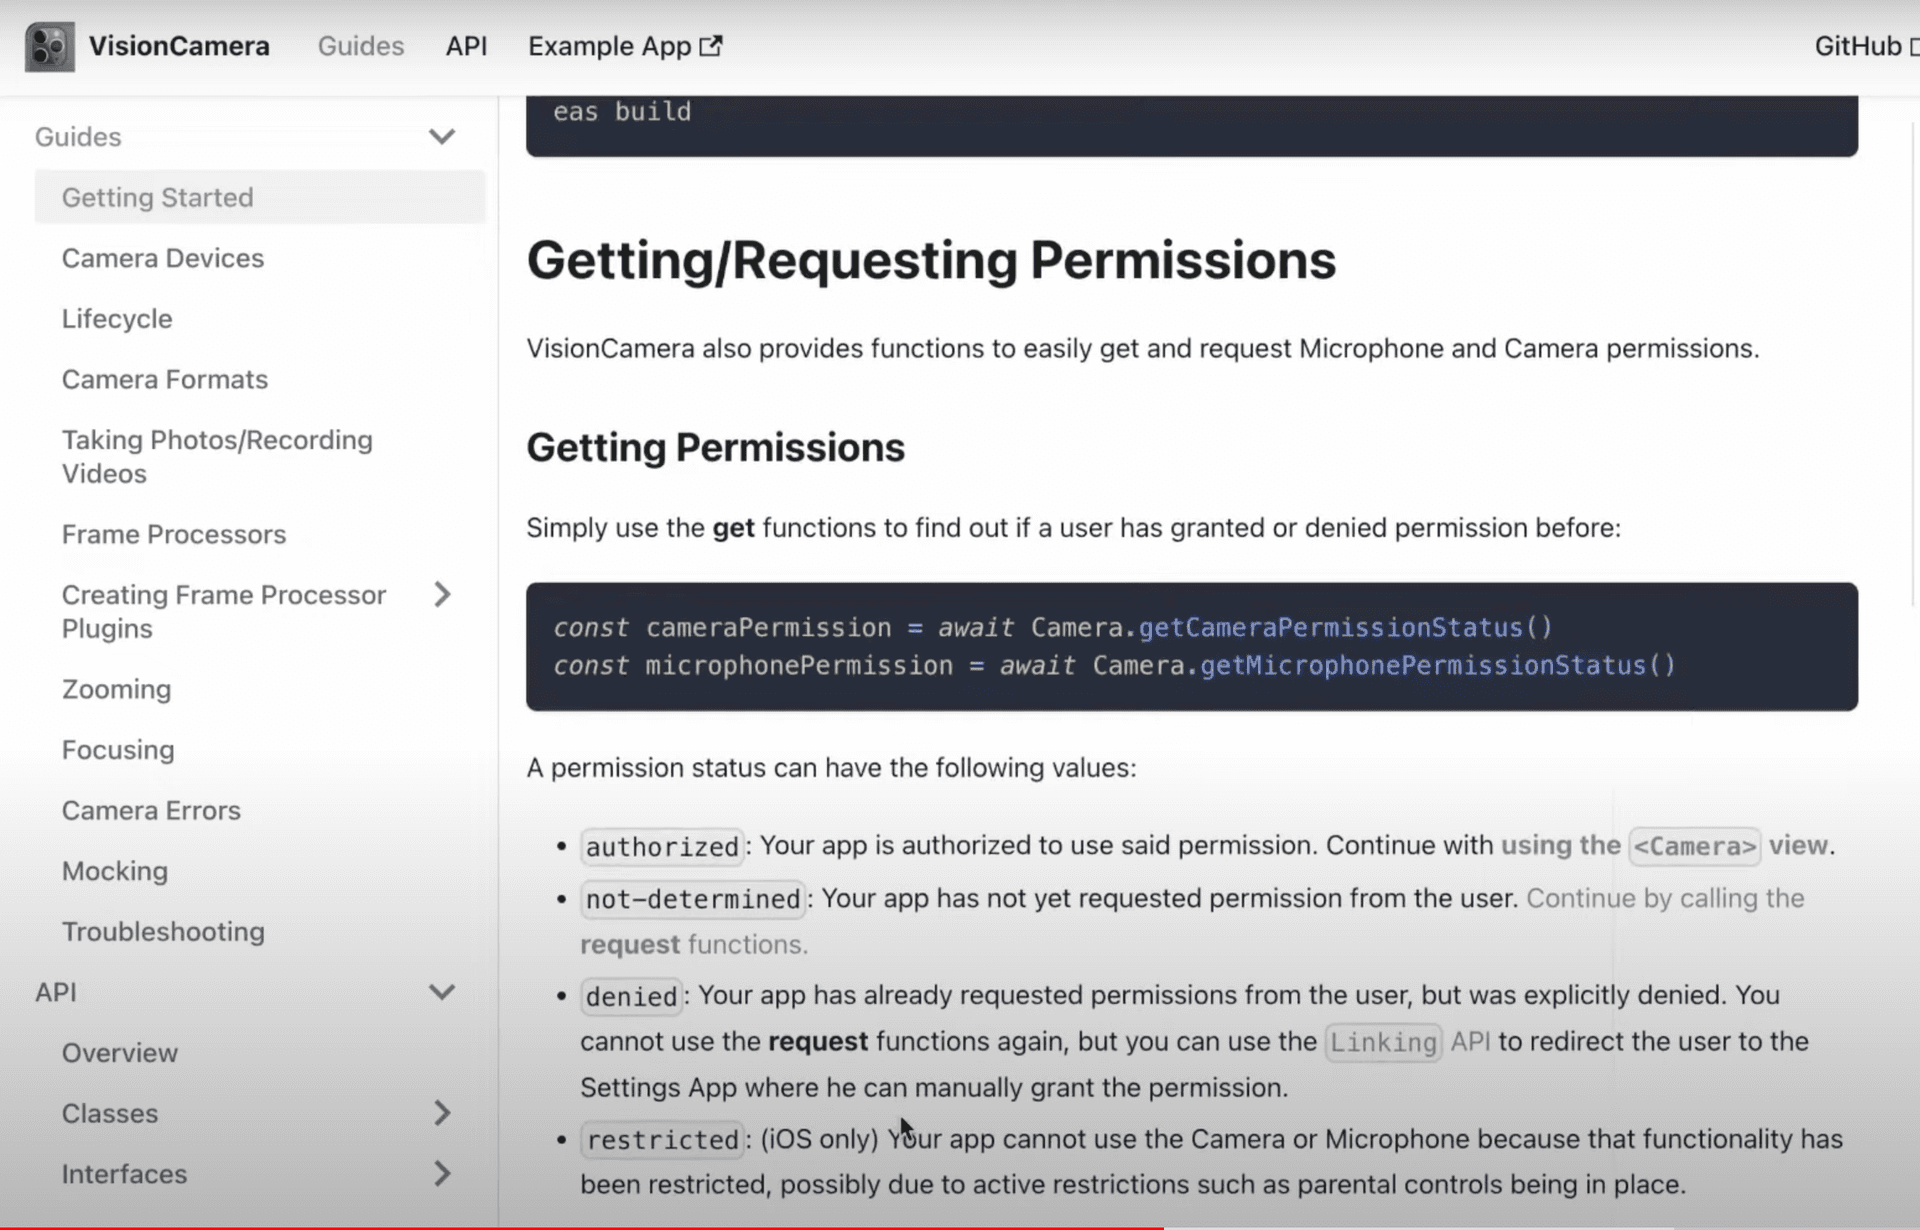Expand the Interfaces submenu arrow
Viewport: 1920px width, 1230px height.
click(x=442, y=1174)
